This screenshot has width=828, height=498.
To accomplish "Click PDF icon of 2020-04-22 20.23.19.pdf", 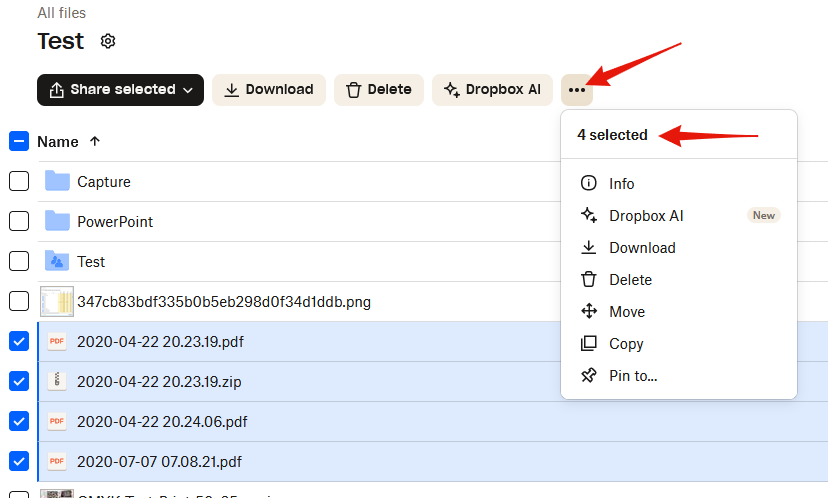I will [57, 341].
